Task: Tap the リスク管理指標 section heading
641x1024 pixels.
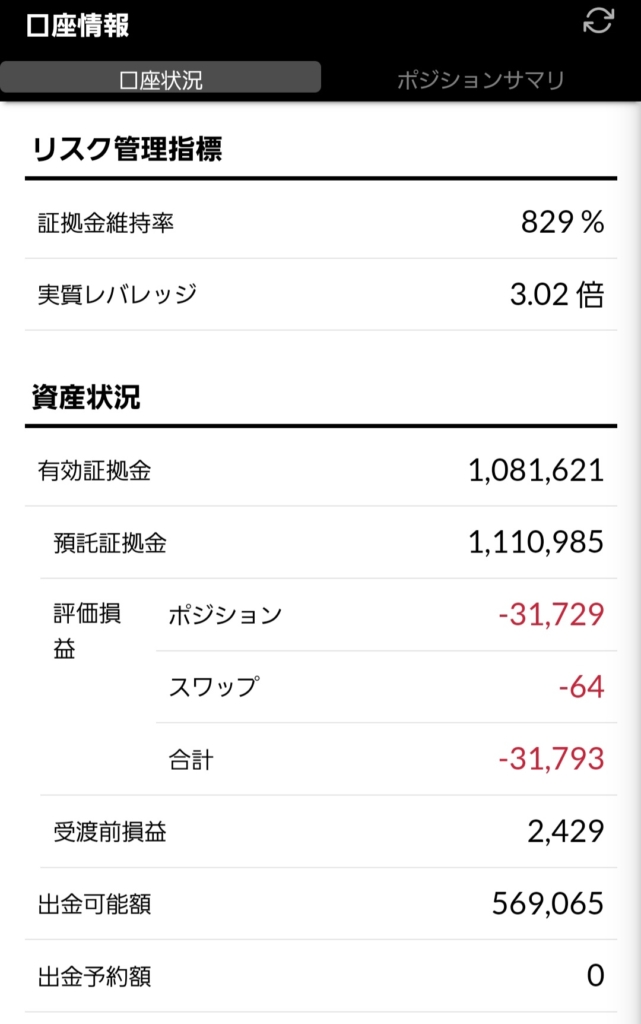Action: coord(127,149)
